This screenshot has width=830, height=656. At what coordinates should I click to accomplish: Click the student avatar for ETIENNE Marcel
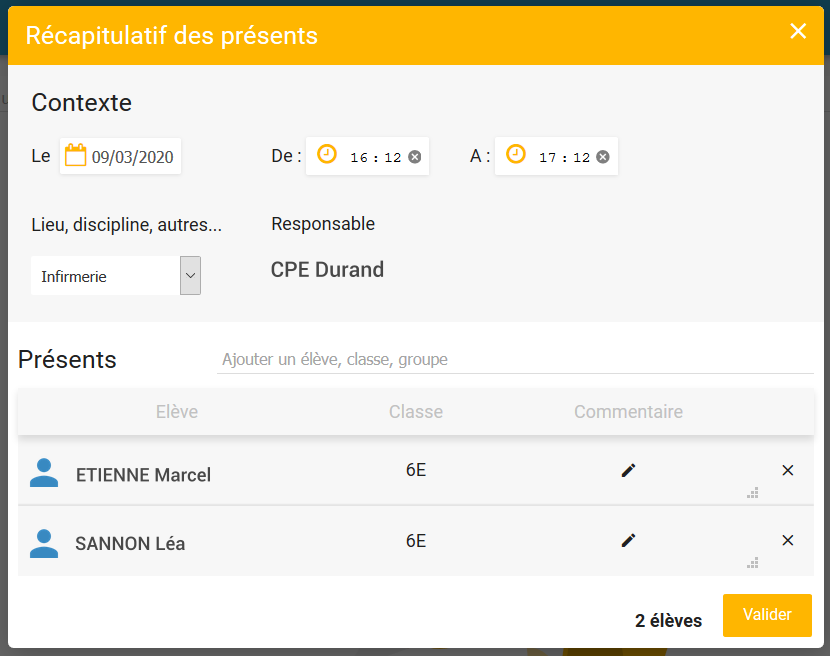(44, 472)
